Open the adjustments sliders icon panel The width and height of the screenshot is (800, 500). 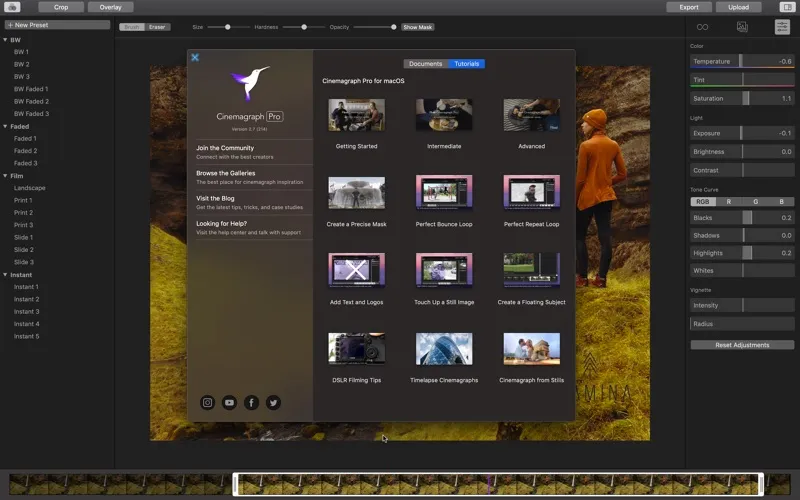(x=782, y=27)
